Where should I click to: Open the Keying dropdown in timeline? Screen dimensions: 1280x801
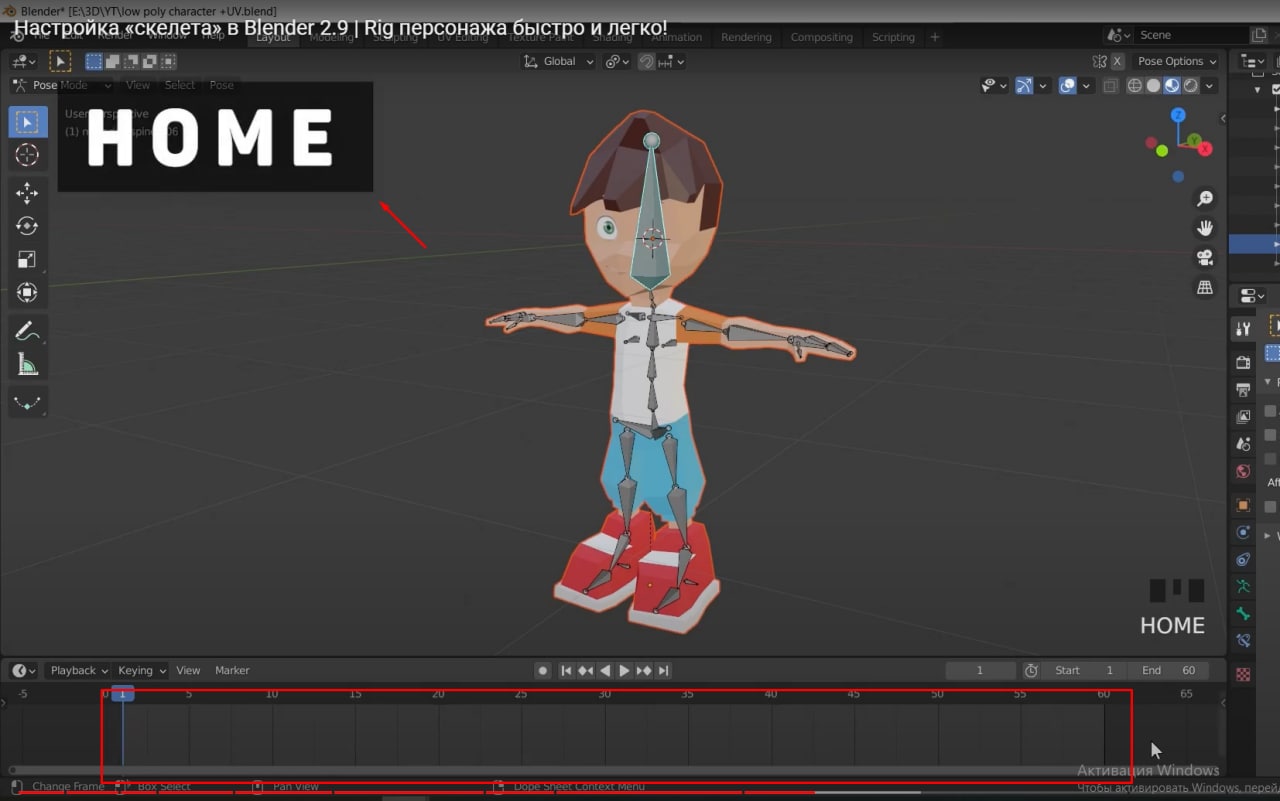tap(141, 670)
